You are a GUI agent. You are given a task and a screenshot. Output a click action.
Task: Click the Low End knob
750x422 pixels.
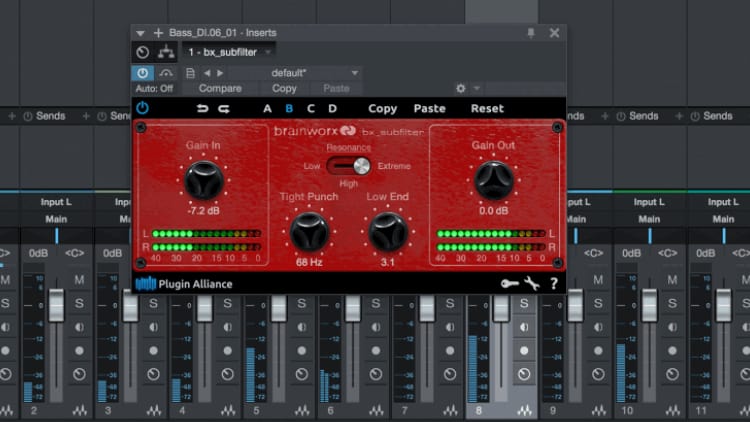point(387,232)
